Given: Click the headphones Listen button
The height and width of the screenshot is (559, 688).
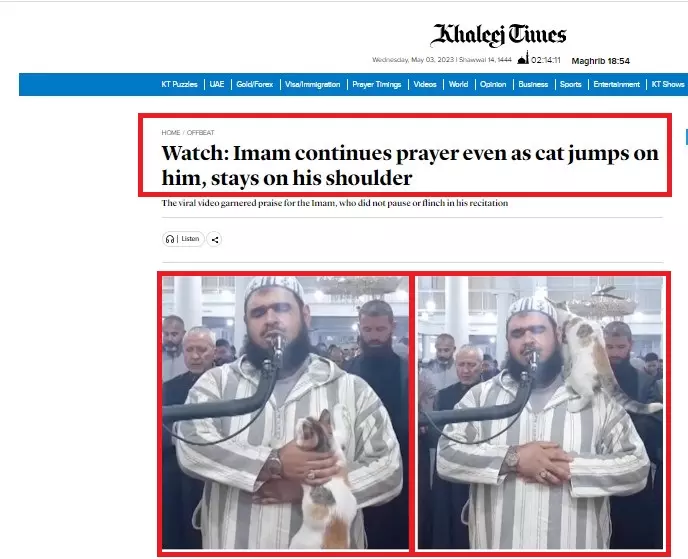Looking at the screenshot, I should pos(183,239).
